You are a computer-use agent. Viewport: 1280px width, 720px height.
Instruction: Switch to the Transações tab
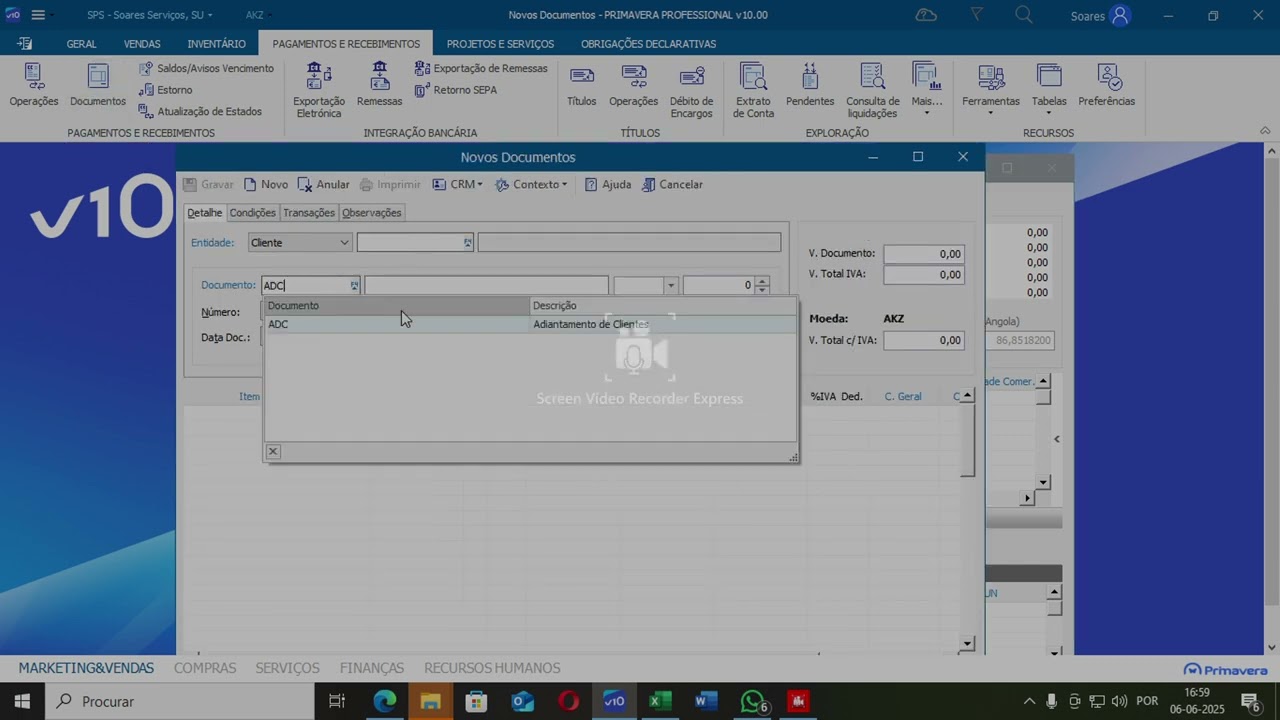point(308,213)
